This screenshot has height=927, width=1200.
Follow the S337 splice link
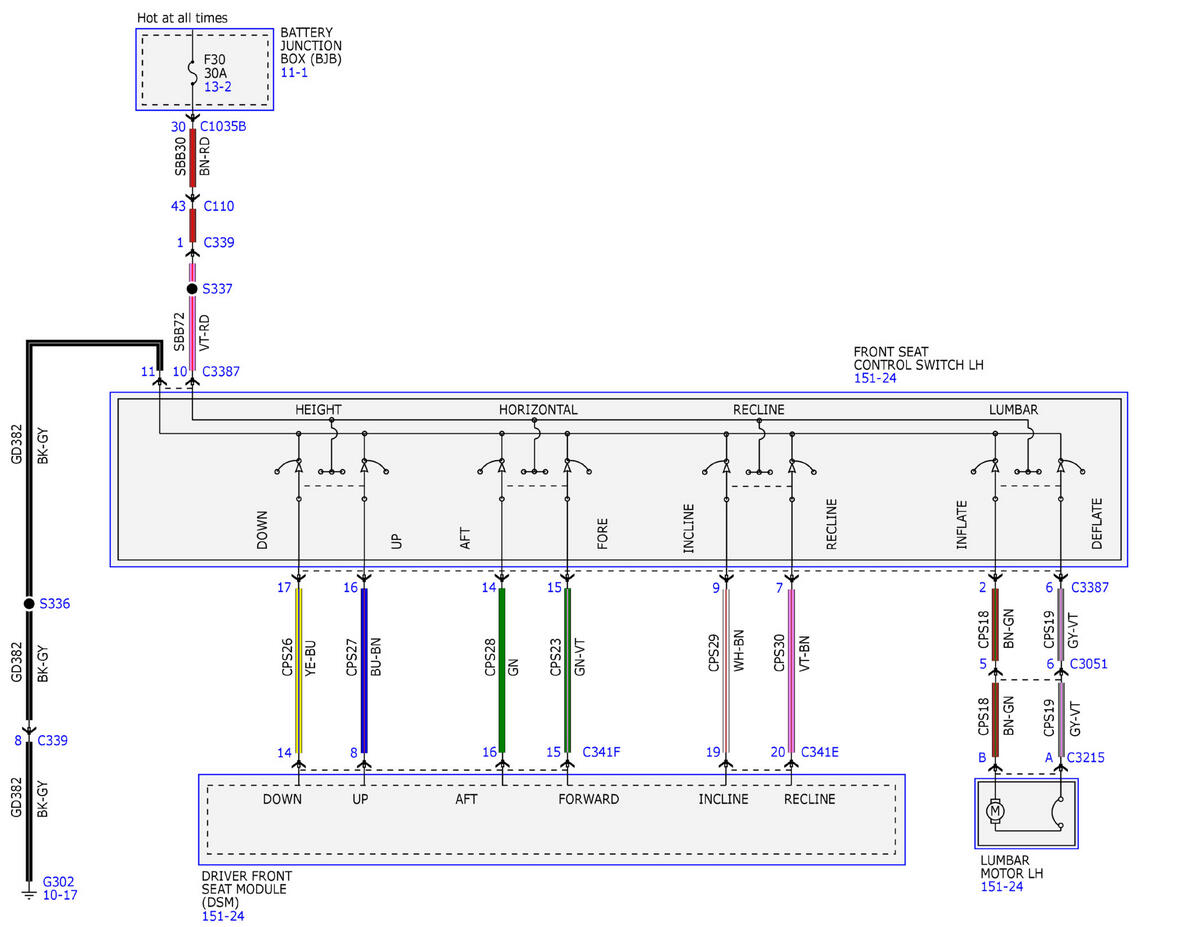coord(217,288)
